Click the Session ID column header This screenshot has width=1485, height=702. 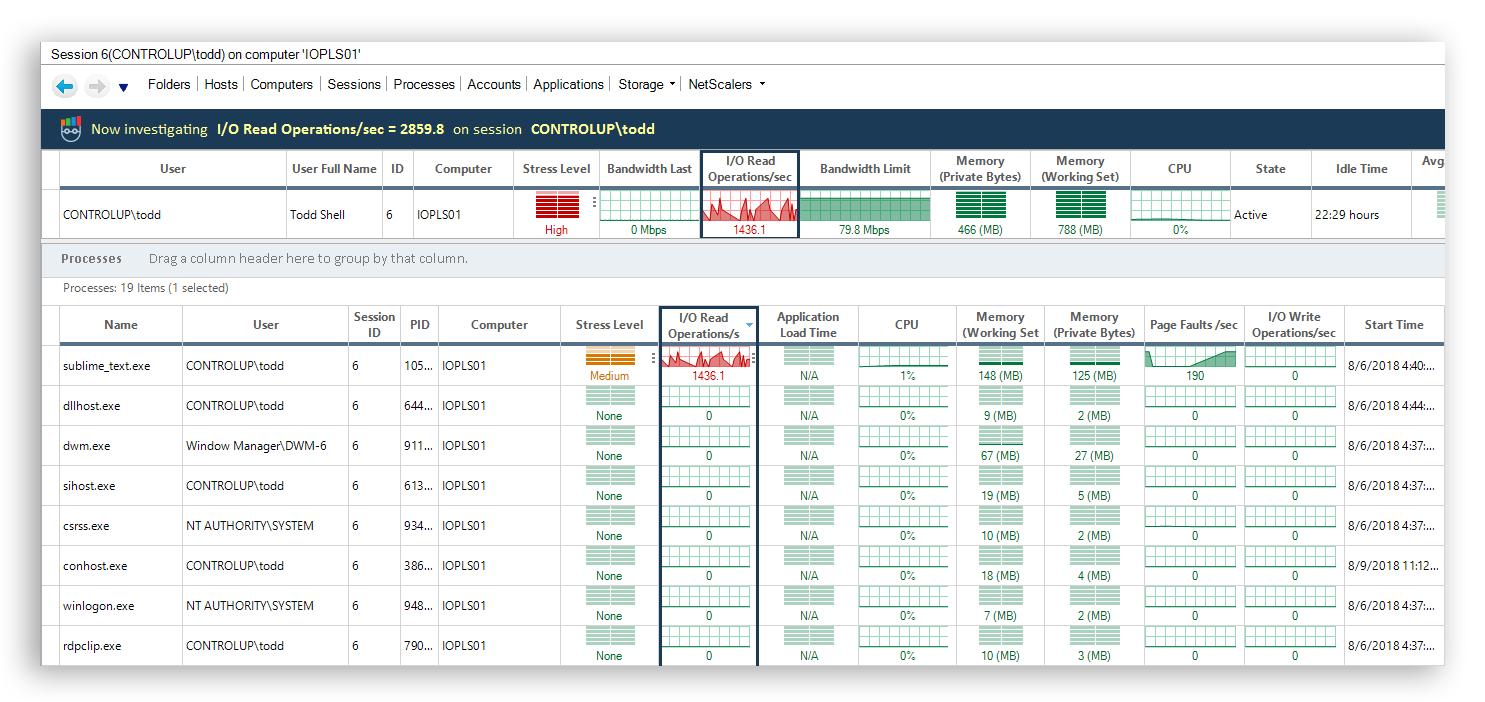pos(375,325)
